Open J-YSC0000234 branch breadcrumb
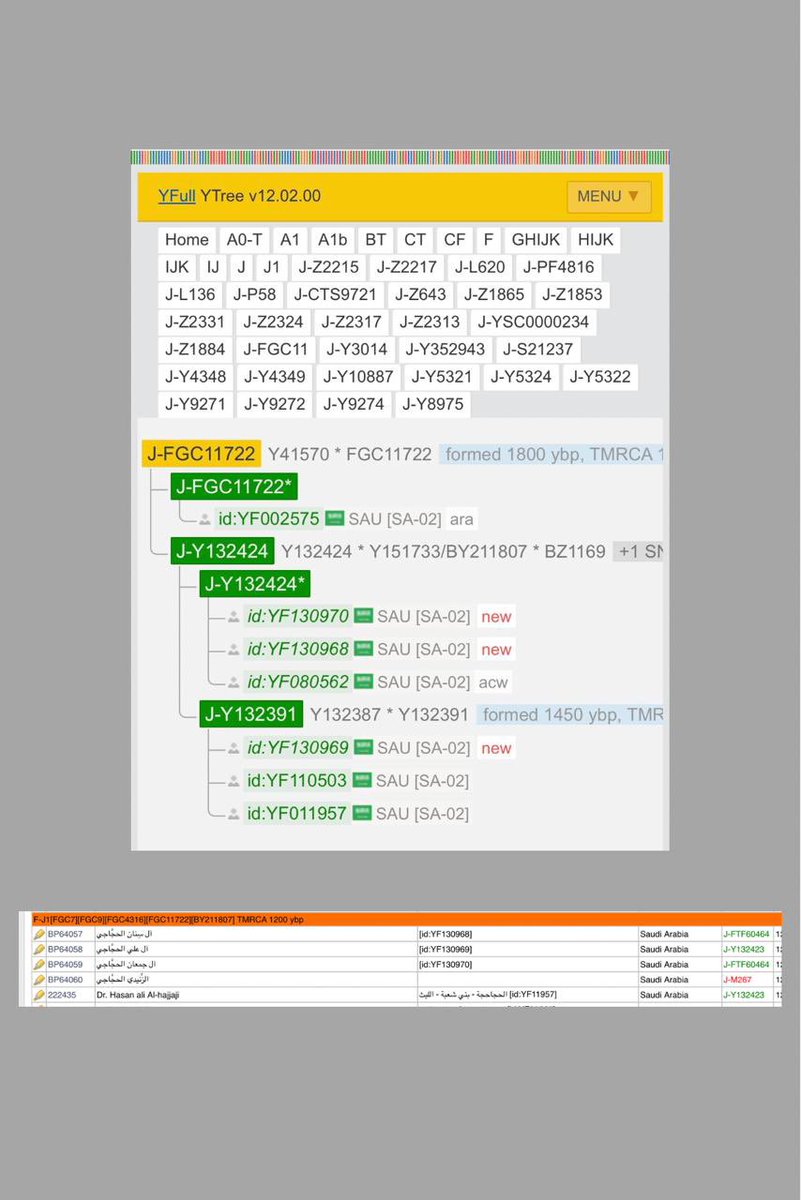Viewport: 801px width, 1200px height. tap(534, 322)
